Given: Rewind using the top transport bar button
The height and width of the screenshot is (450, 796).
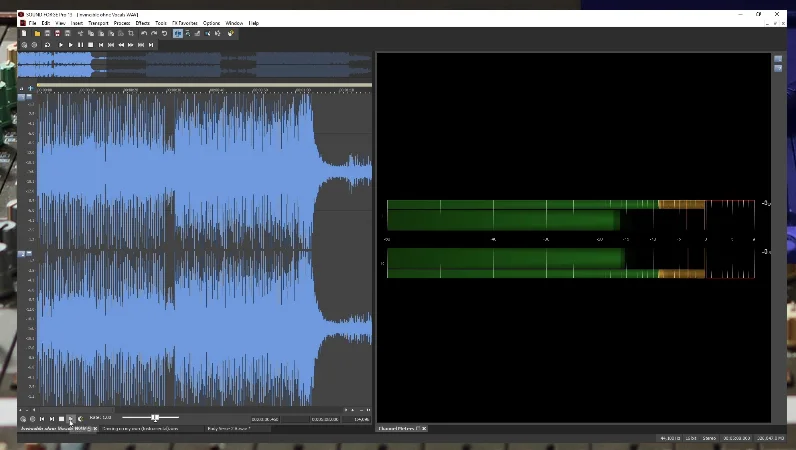Looking at the screenshot, I should (x=121, y=45).
